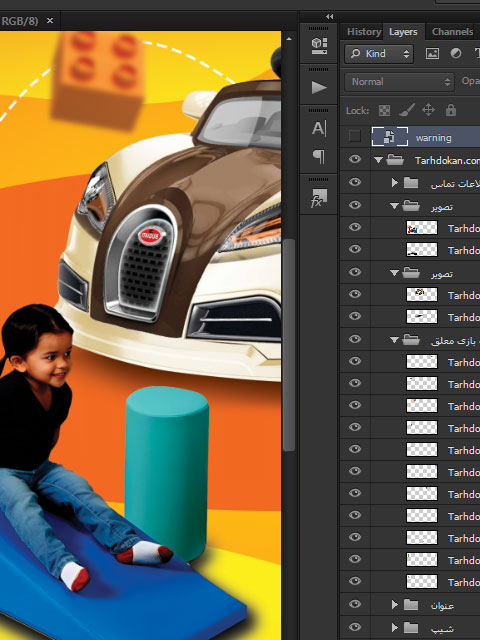Select the Layers tab
This screenshot has width=480, height=640.
tap(403, 31)
